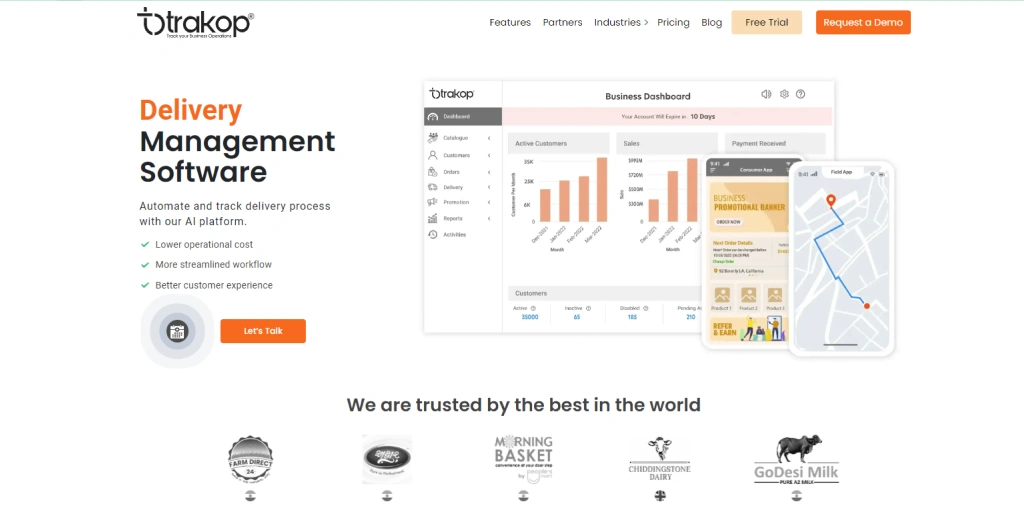The image size is (1024, 520).
Task: Click the 'Lower operational cost' checkmark item
Action: (x=197, y=244)
